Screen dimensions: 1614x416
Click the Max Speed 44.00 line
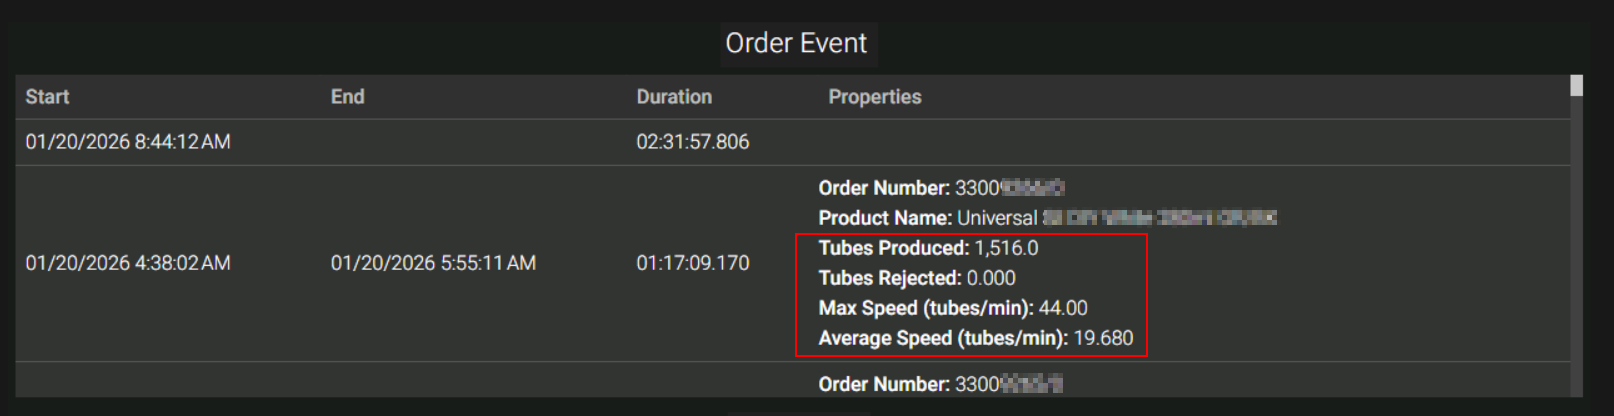(952, 308)
